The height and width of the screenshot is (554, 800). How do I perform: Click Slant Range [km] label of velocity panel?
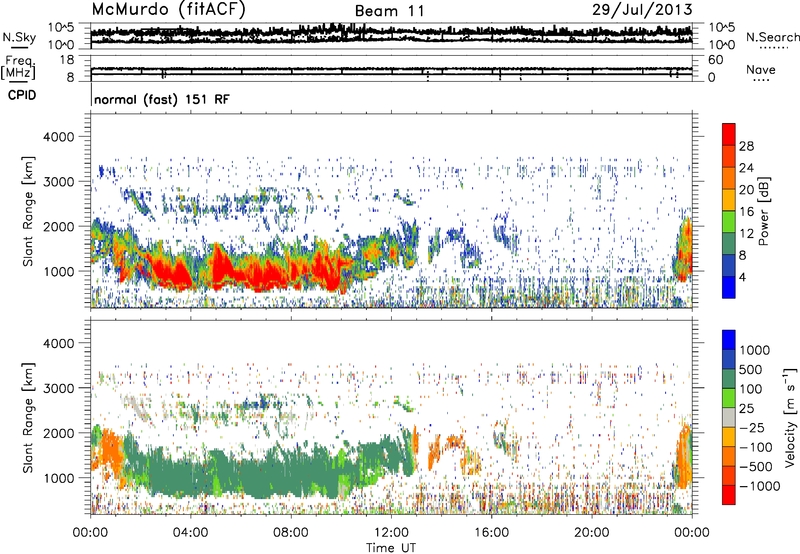[28, 417]
